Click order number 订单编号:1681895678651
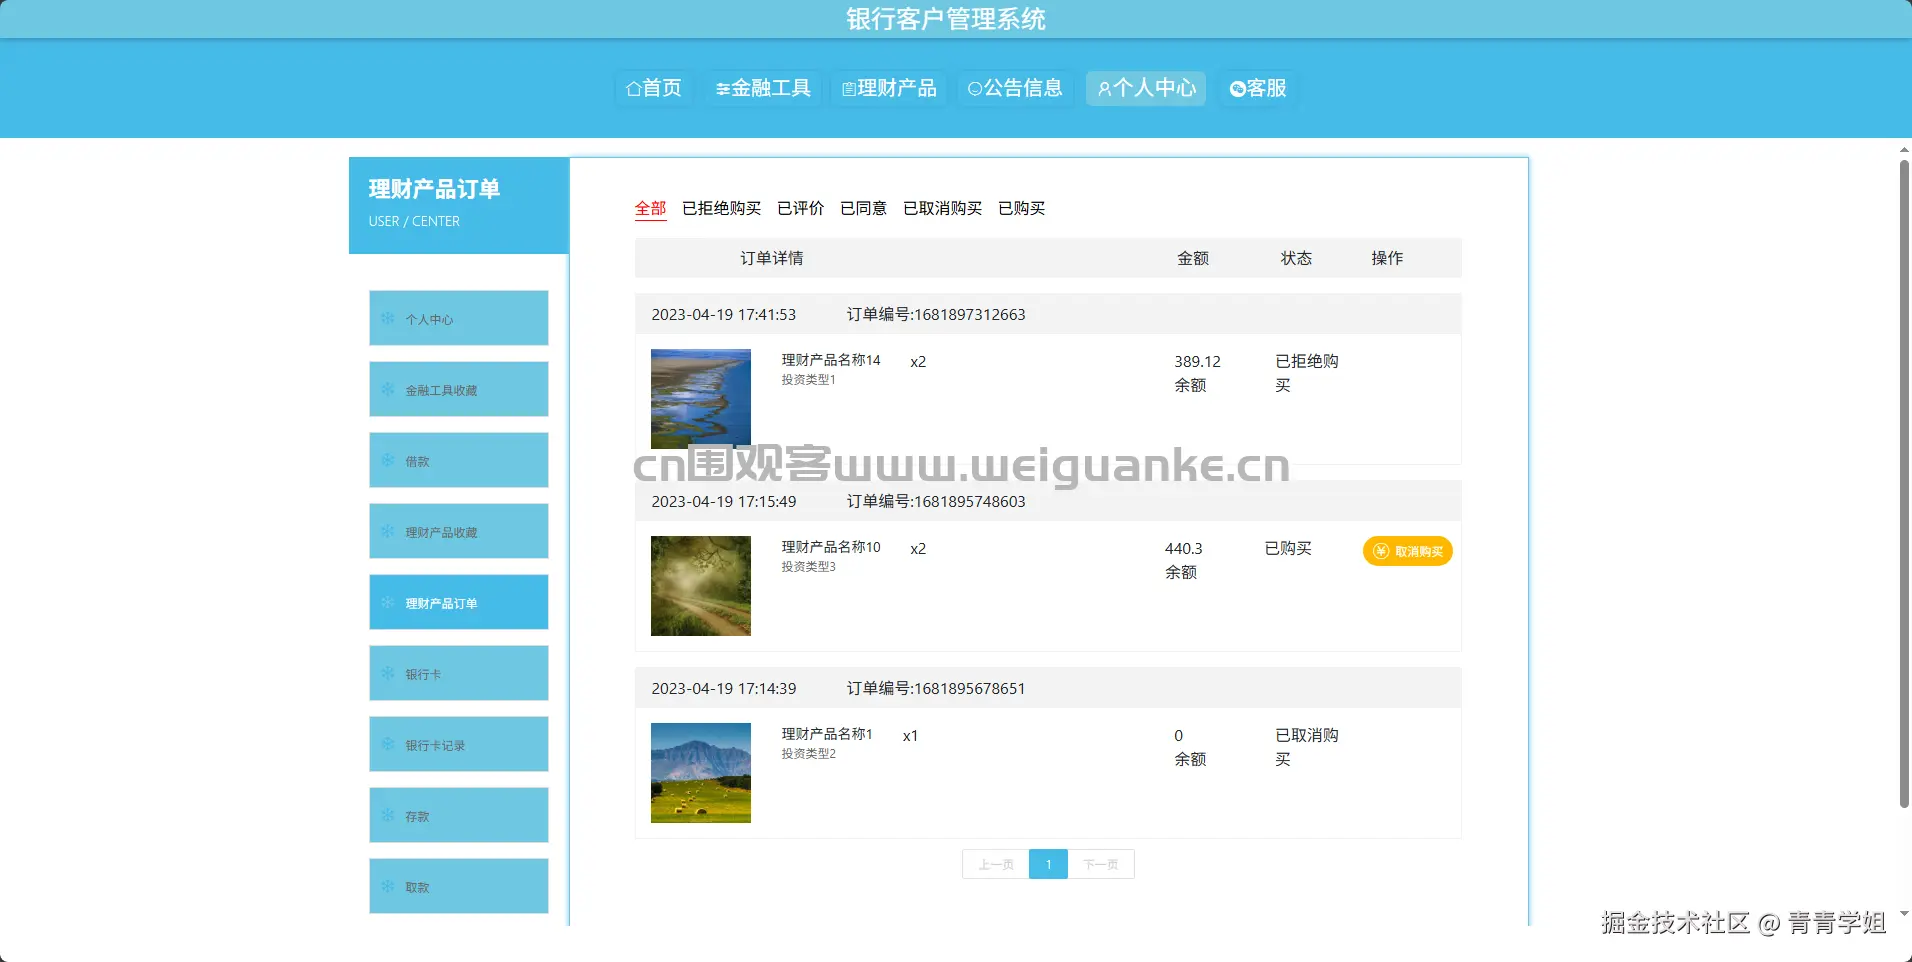This screenshot has width=1912, height=962. click(x=936, y=688)
